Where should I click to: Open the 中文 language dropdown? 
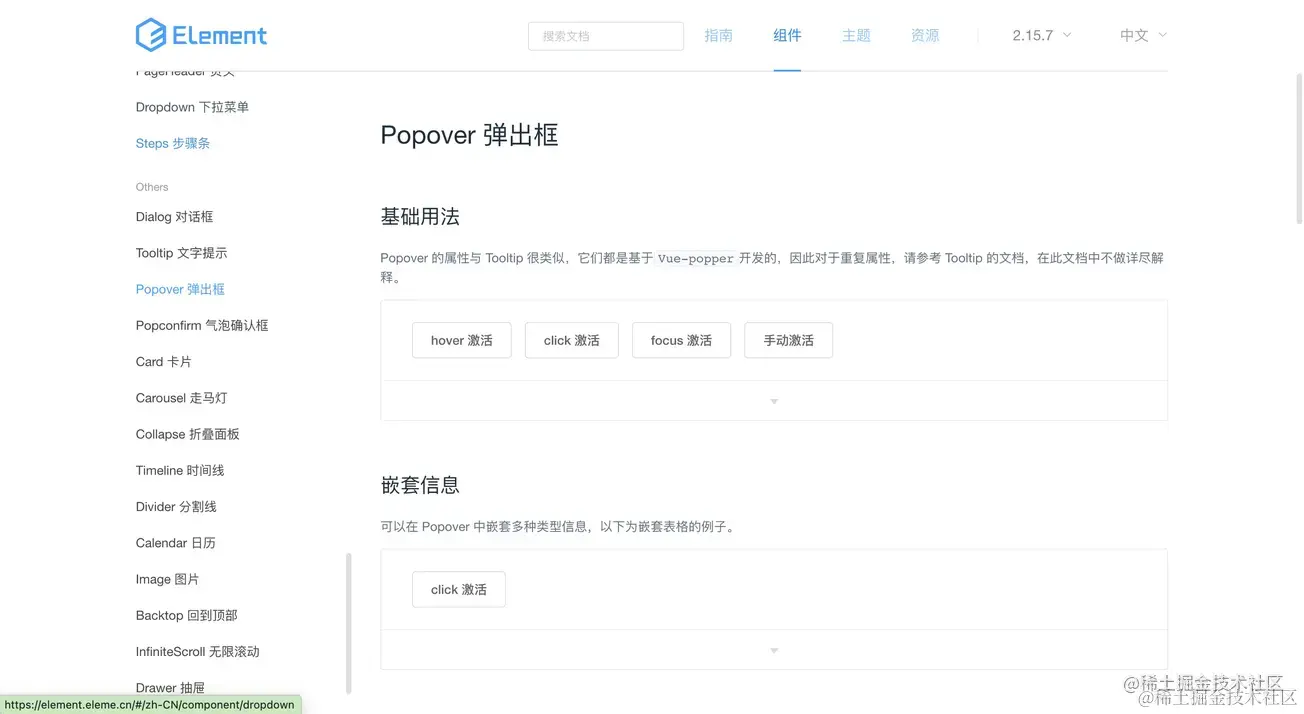pos(1143,35)
